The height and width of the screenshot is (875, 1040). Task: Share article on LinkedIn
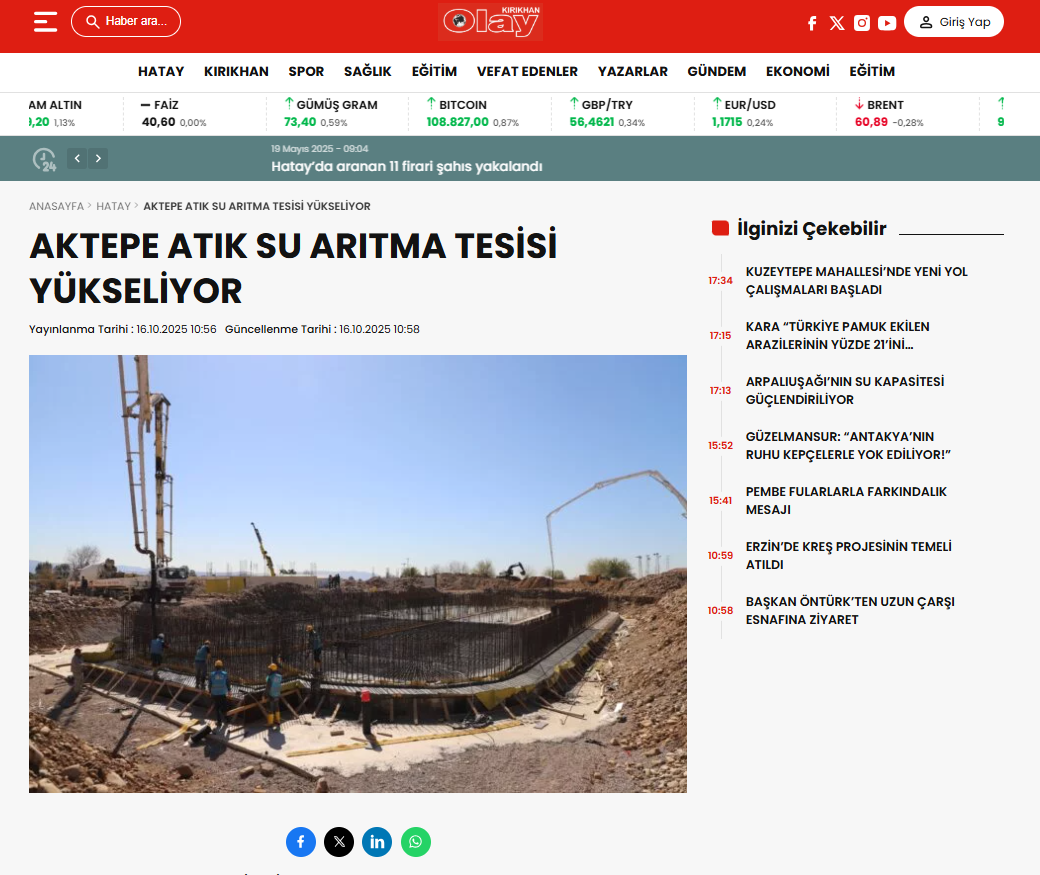377,842
